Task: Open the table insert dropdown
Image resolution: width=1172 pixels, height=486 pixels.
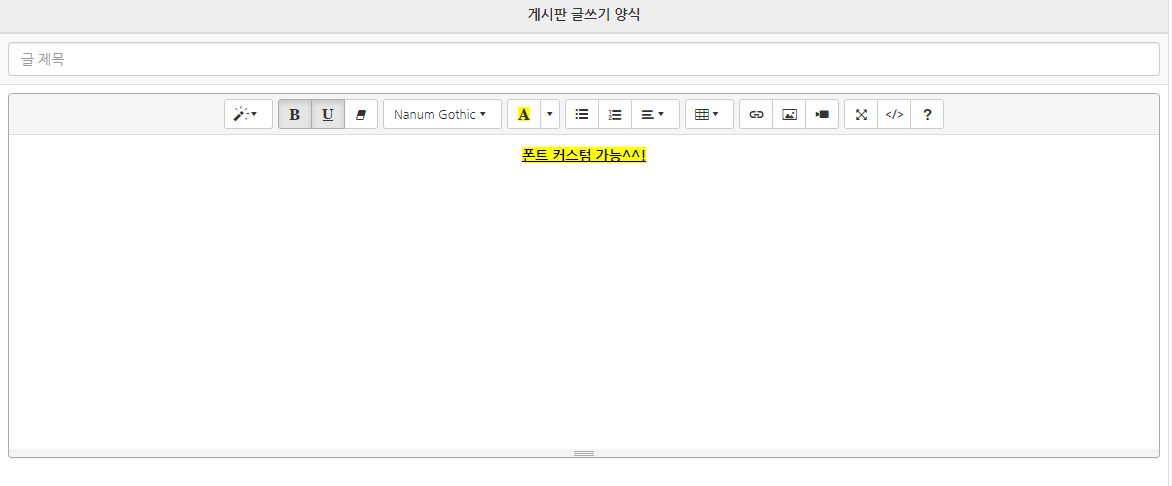Action: (x=709, y=114)
